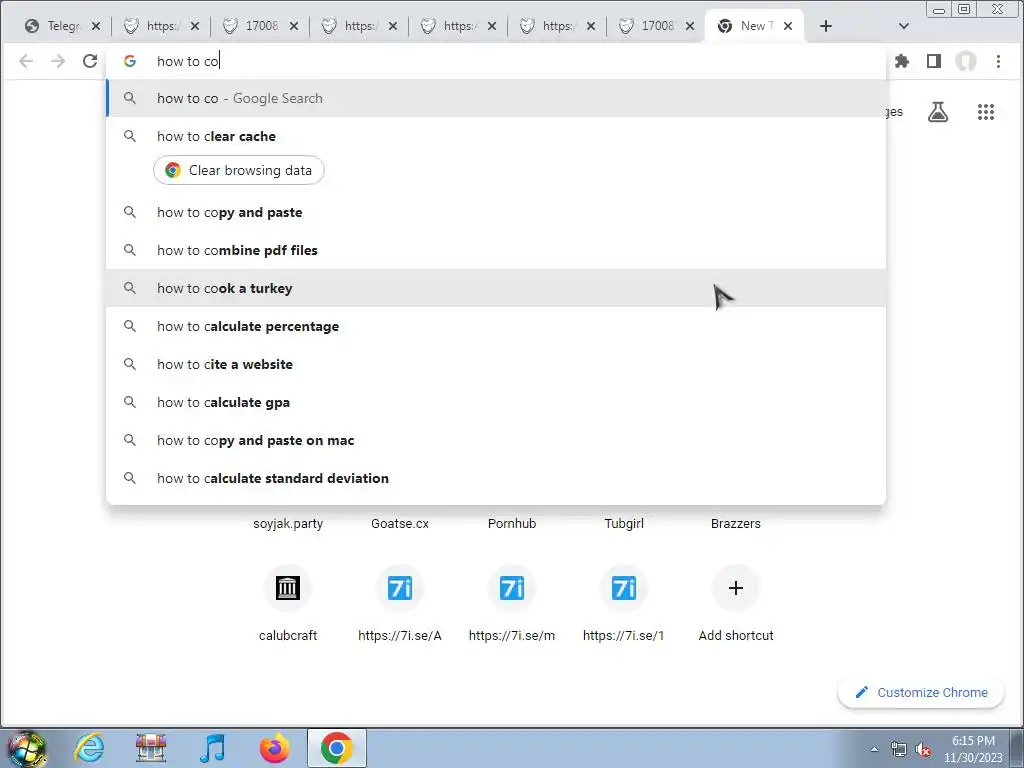Launch Internet Explorer from the taskbar
The height and width of the screenshot is (768, 1024).
click(89, 748)
